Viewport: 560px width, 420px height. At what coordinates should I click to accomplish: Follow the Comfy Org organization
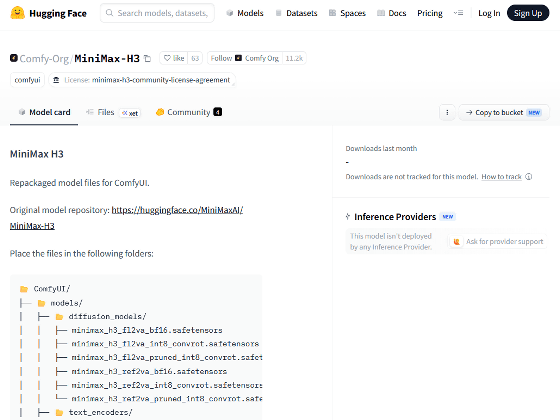coord(245,58)
